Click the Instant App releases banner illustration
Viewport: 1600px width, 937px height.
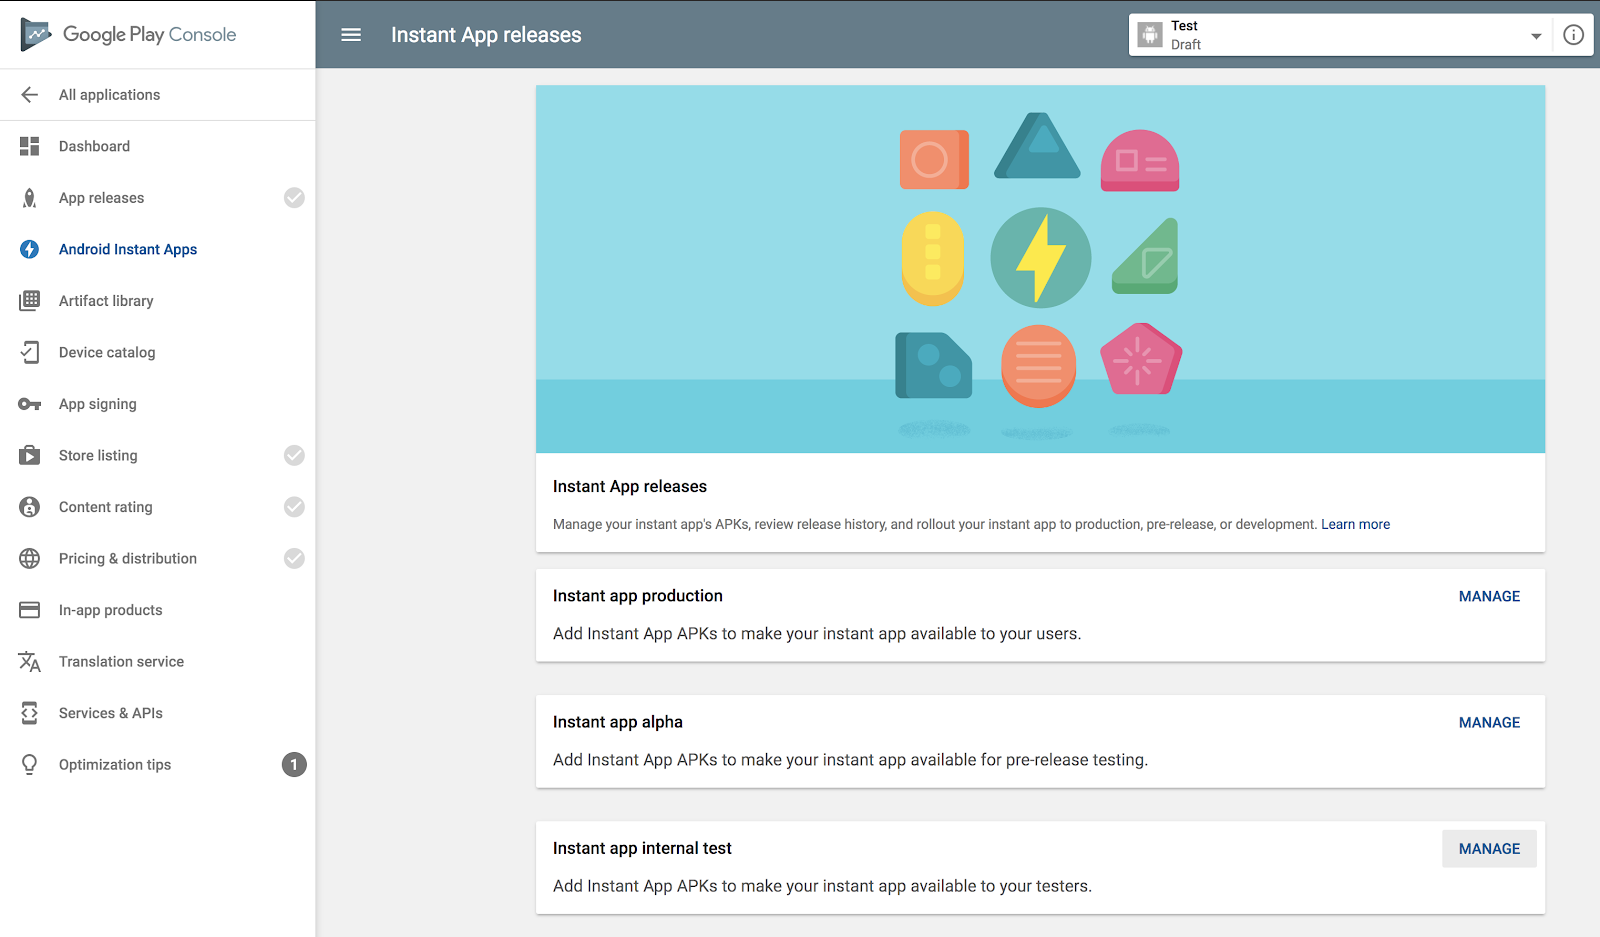[x=1040, y=269]
